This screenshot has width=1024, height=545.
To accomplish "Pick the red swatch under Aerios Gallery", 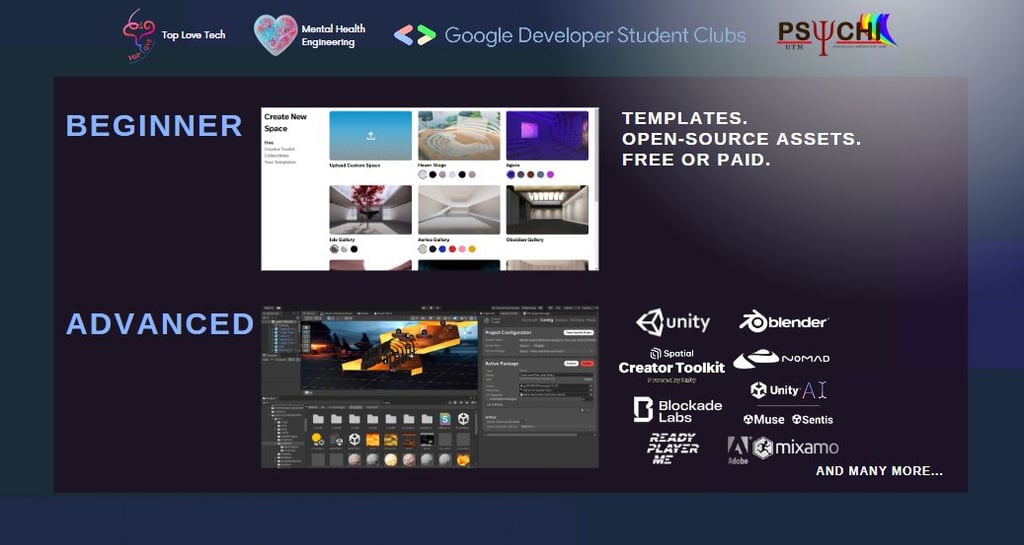I will click(x=452, y=249).
